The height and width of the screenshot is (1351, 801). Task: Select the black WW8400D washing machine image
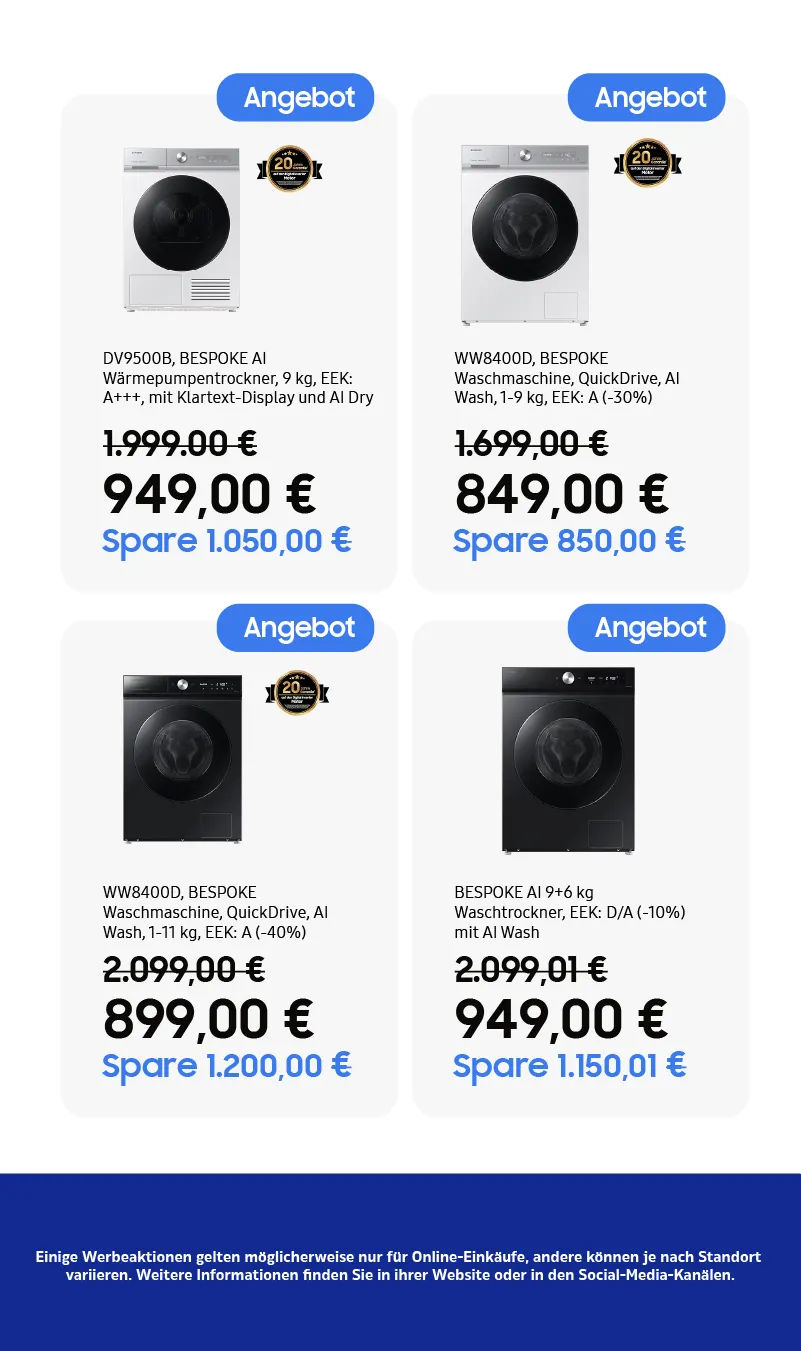tap(182, 759)
